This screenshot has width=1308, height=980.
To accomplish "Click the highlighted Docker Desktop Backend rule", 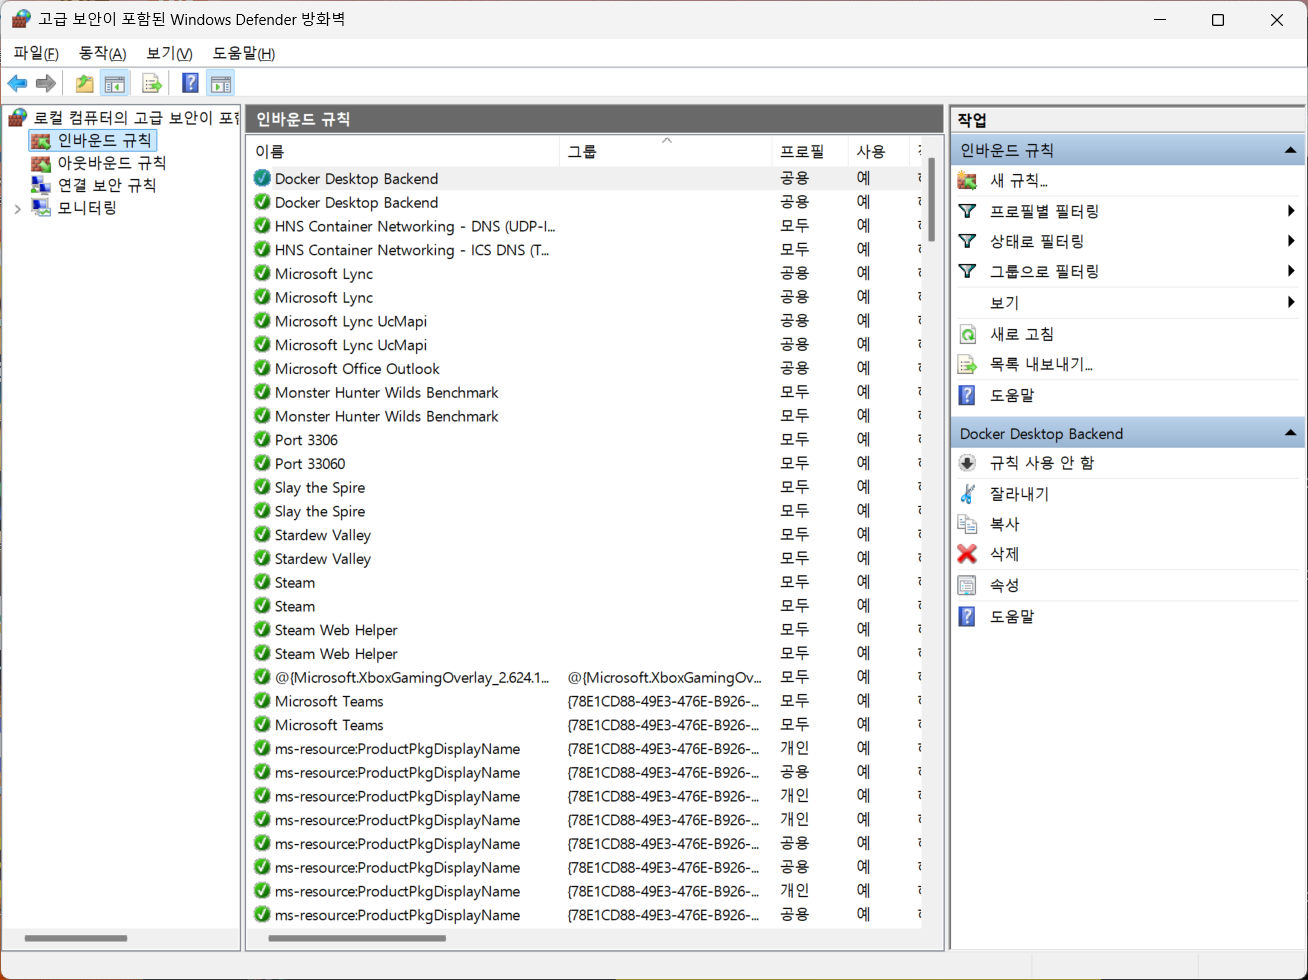I will click(x=585, y=178).
